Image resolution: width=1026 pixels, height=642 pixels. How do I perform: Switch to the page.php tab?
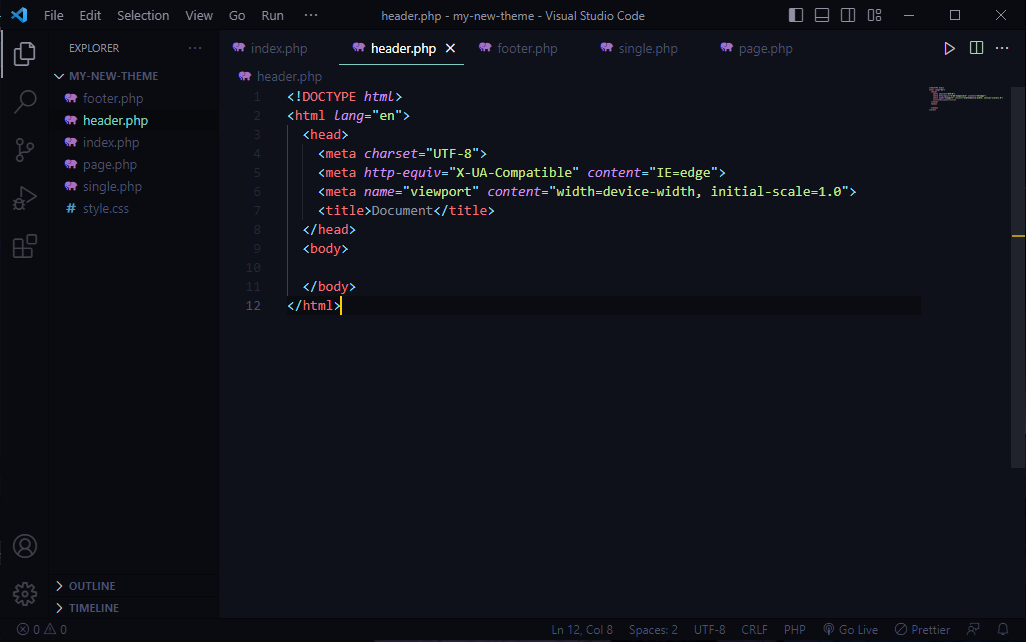pyautogui.click(x=765, y=48)
